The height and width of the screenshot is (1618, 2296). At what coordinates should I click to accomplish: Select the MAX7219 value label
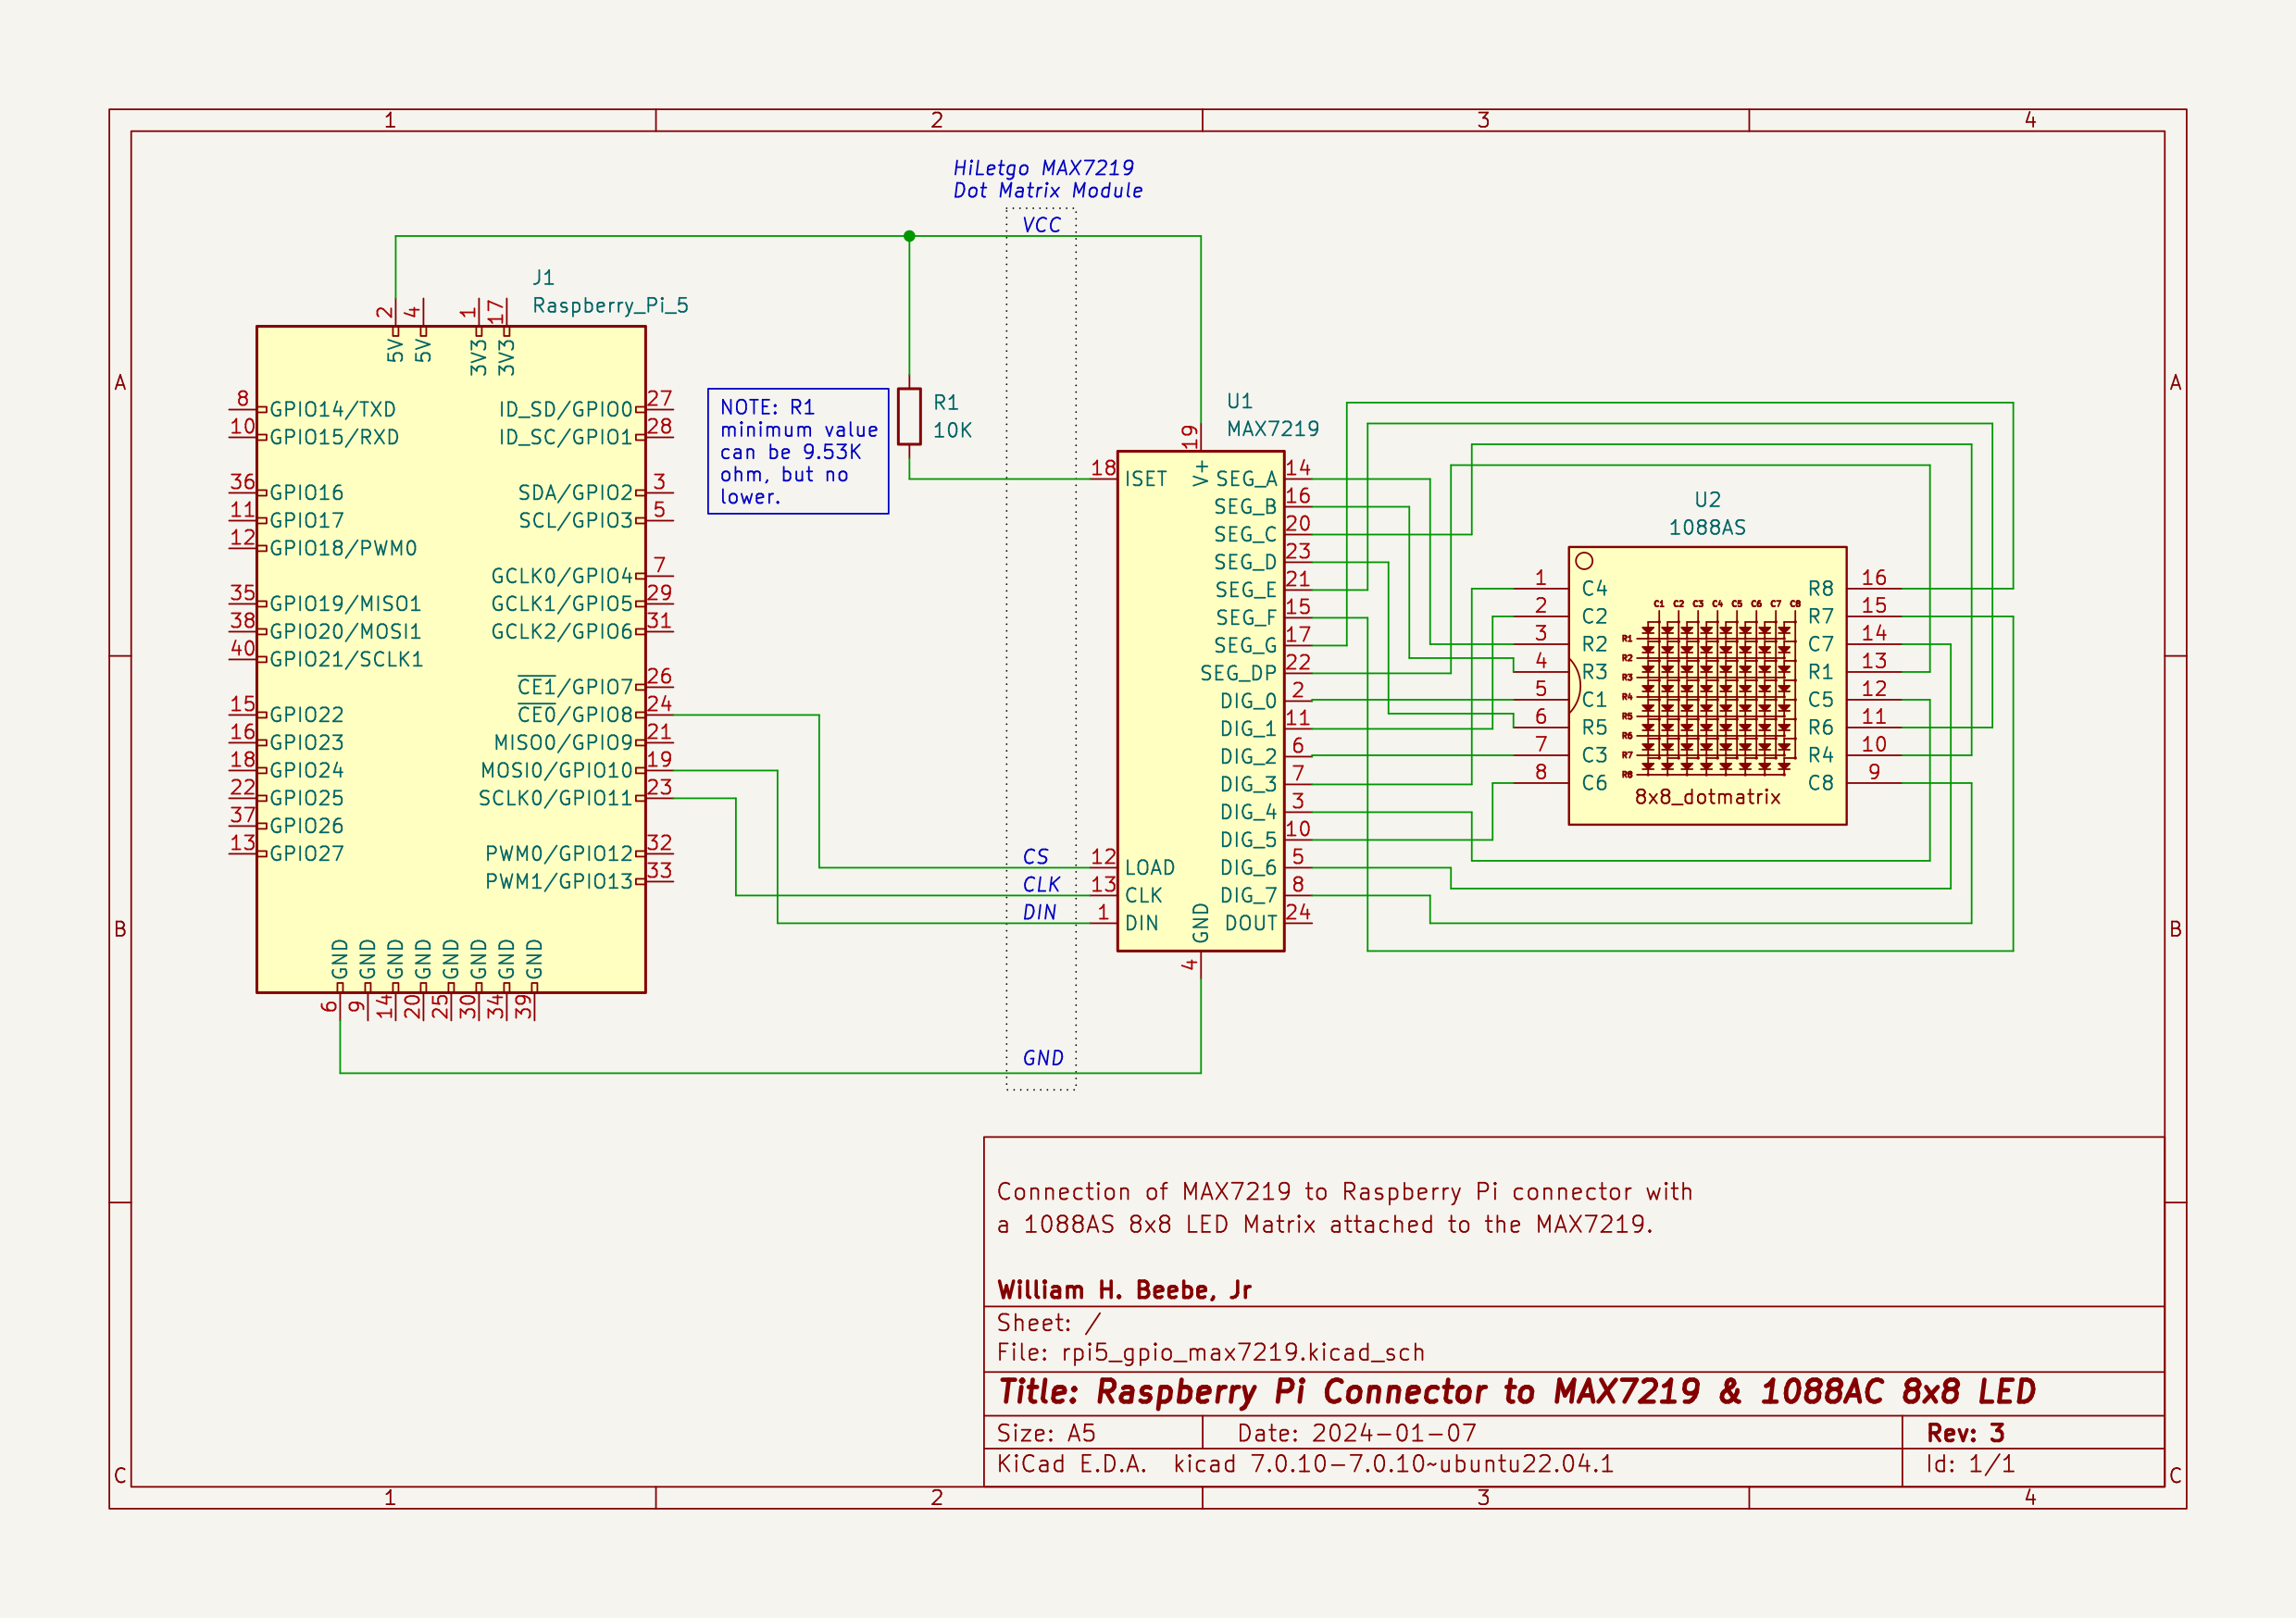pos(1273,429)
